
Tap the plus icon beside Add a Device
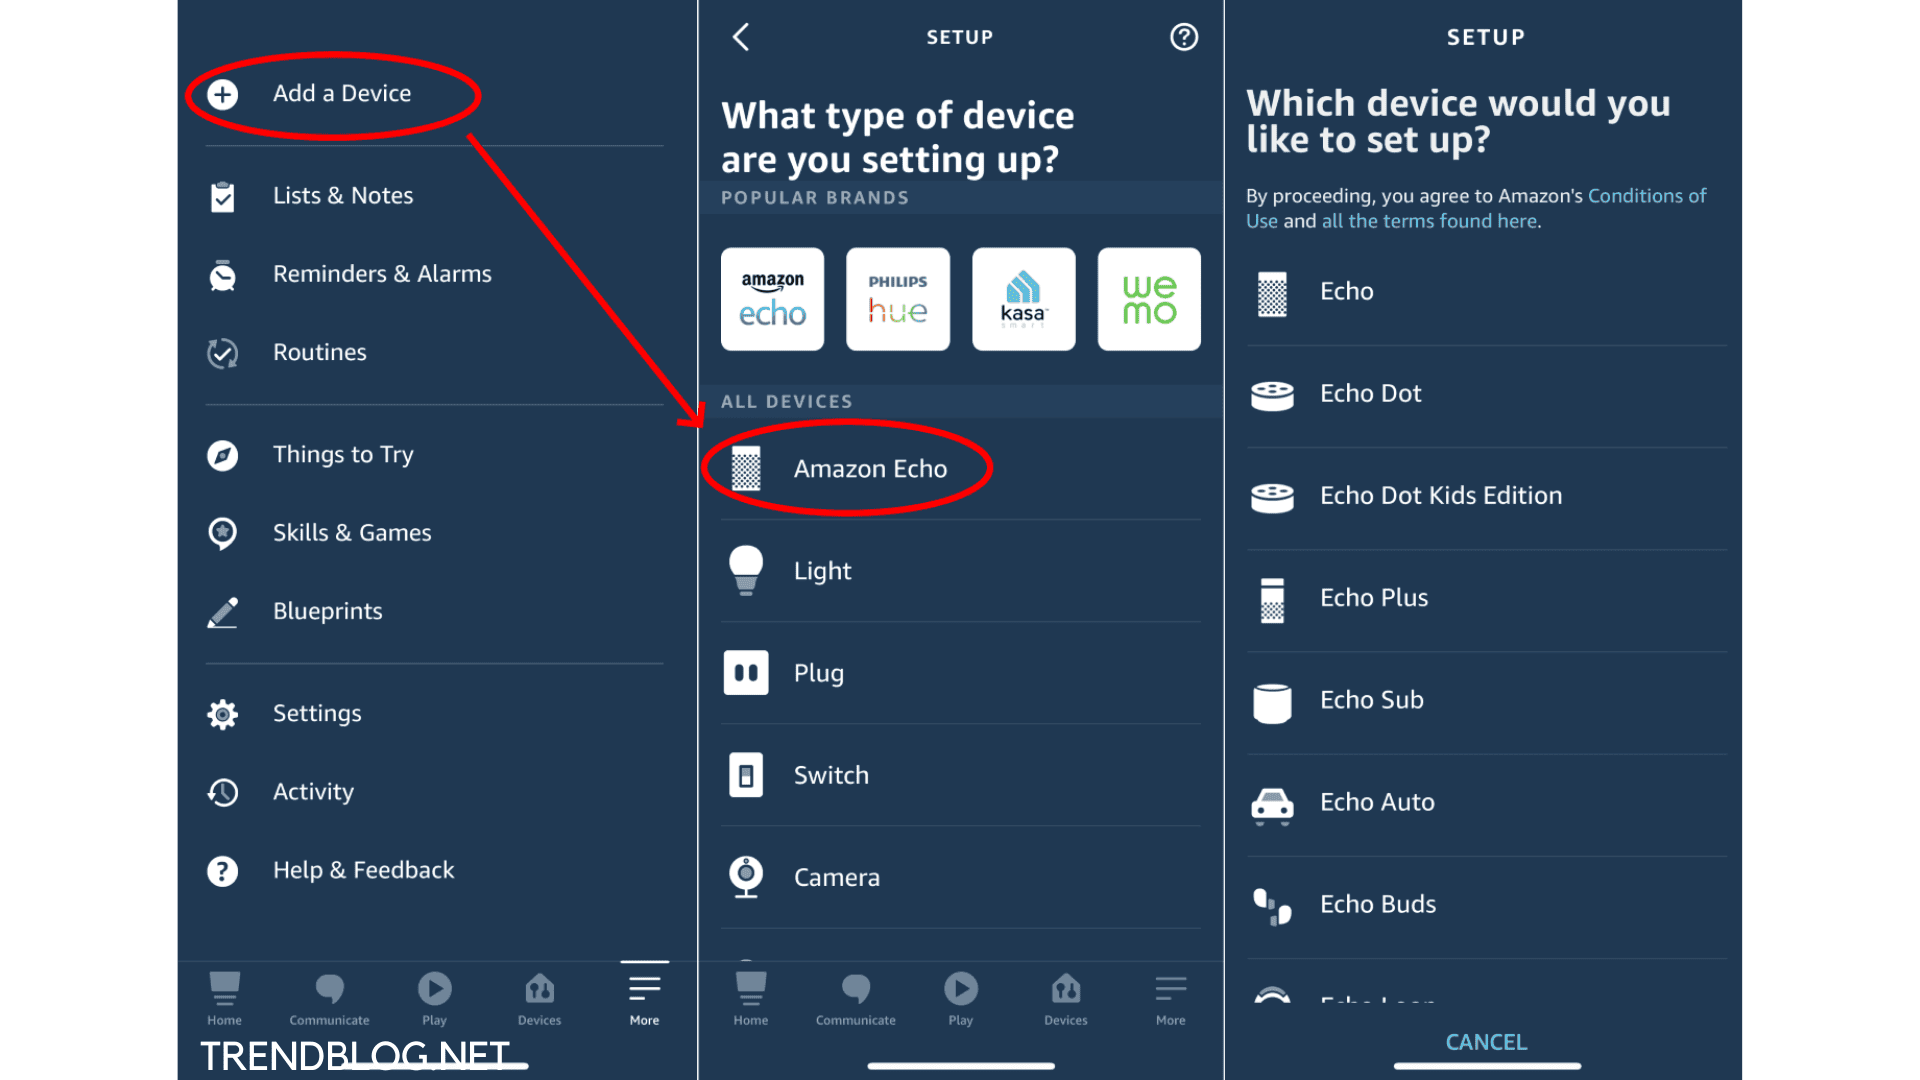tap(222, 94)
